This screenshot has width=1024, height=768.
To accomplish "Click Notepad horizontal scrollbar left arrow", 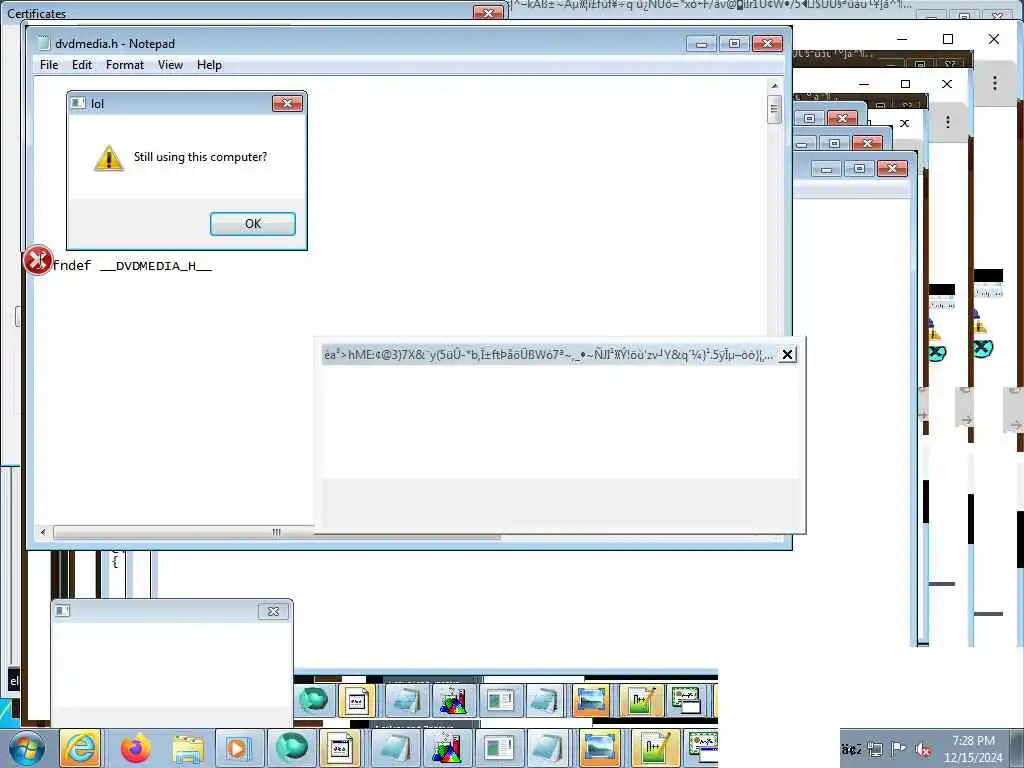I will [43, 532].
